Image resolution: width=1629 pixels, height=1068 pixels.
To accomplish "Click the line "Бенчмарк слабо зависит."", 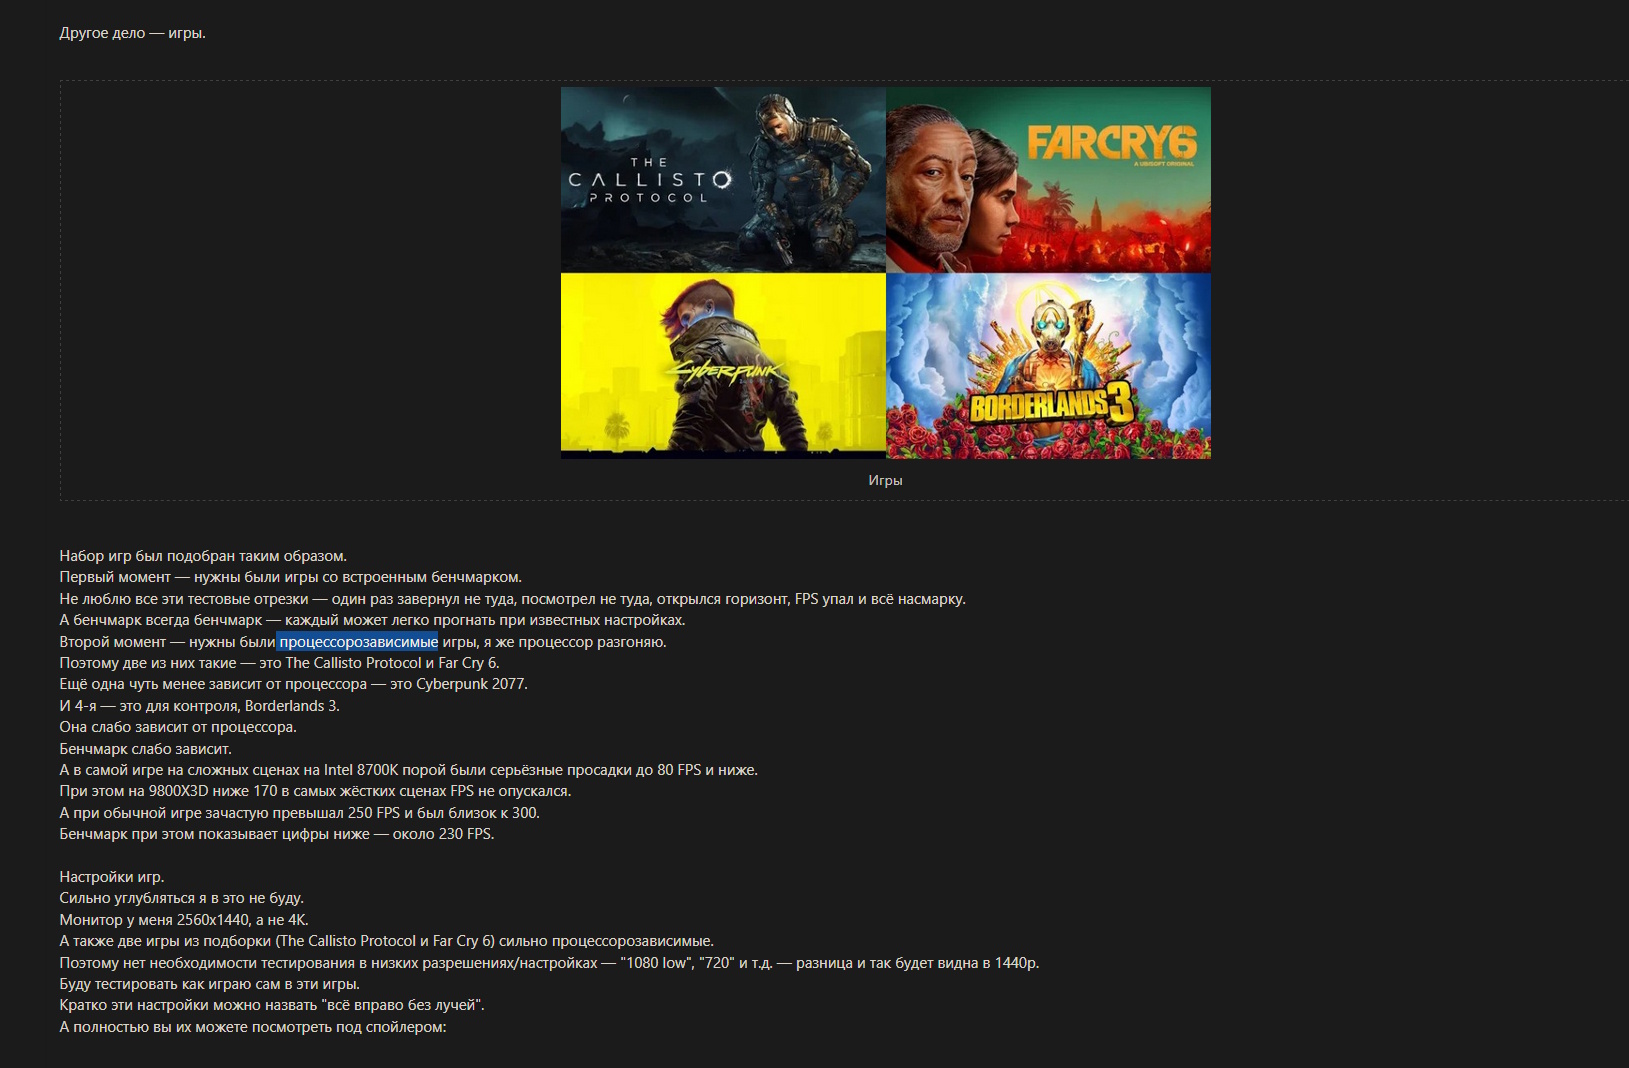I will [x=145, y=749].
